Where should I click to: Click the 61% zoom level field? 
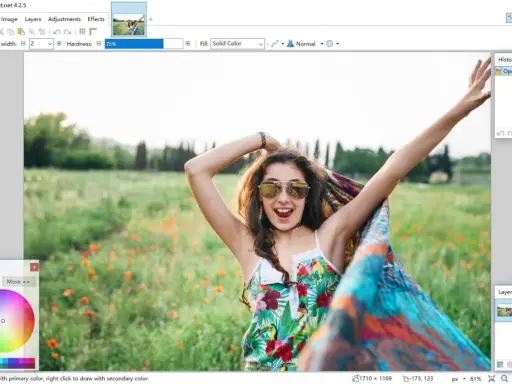point(475,379)
